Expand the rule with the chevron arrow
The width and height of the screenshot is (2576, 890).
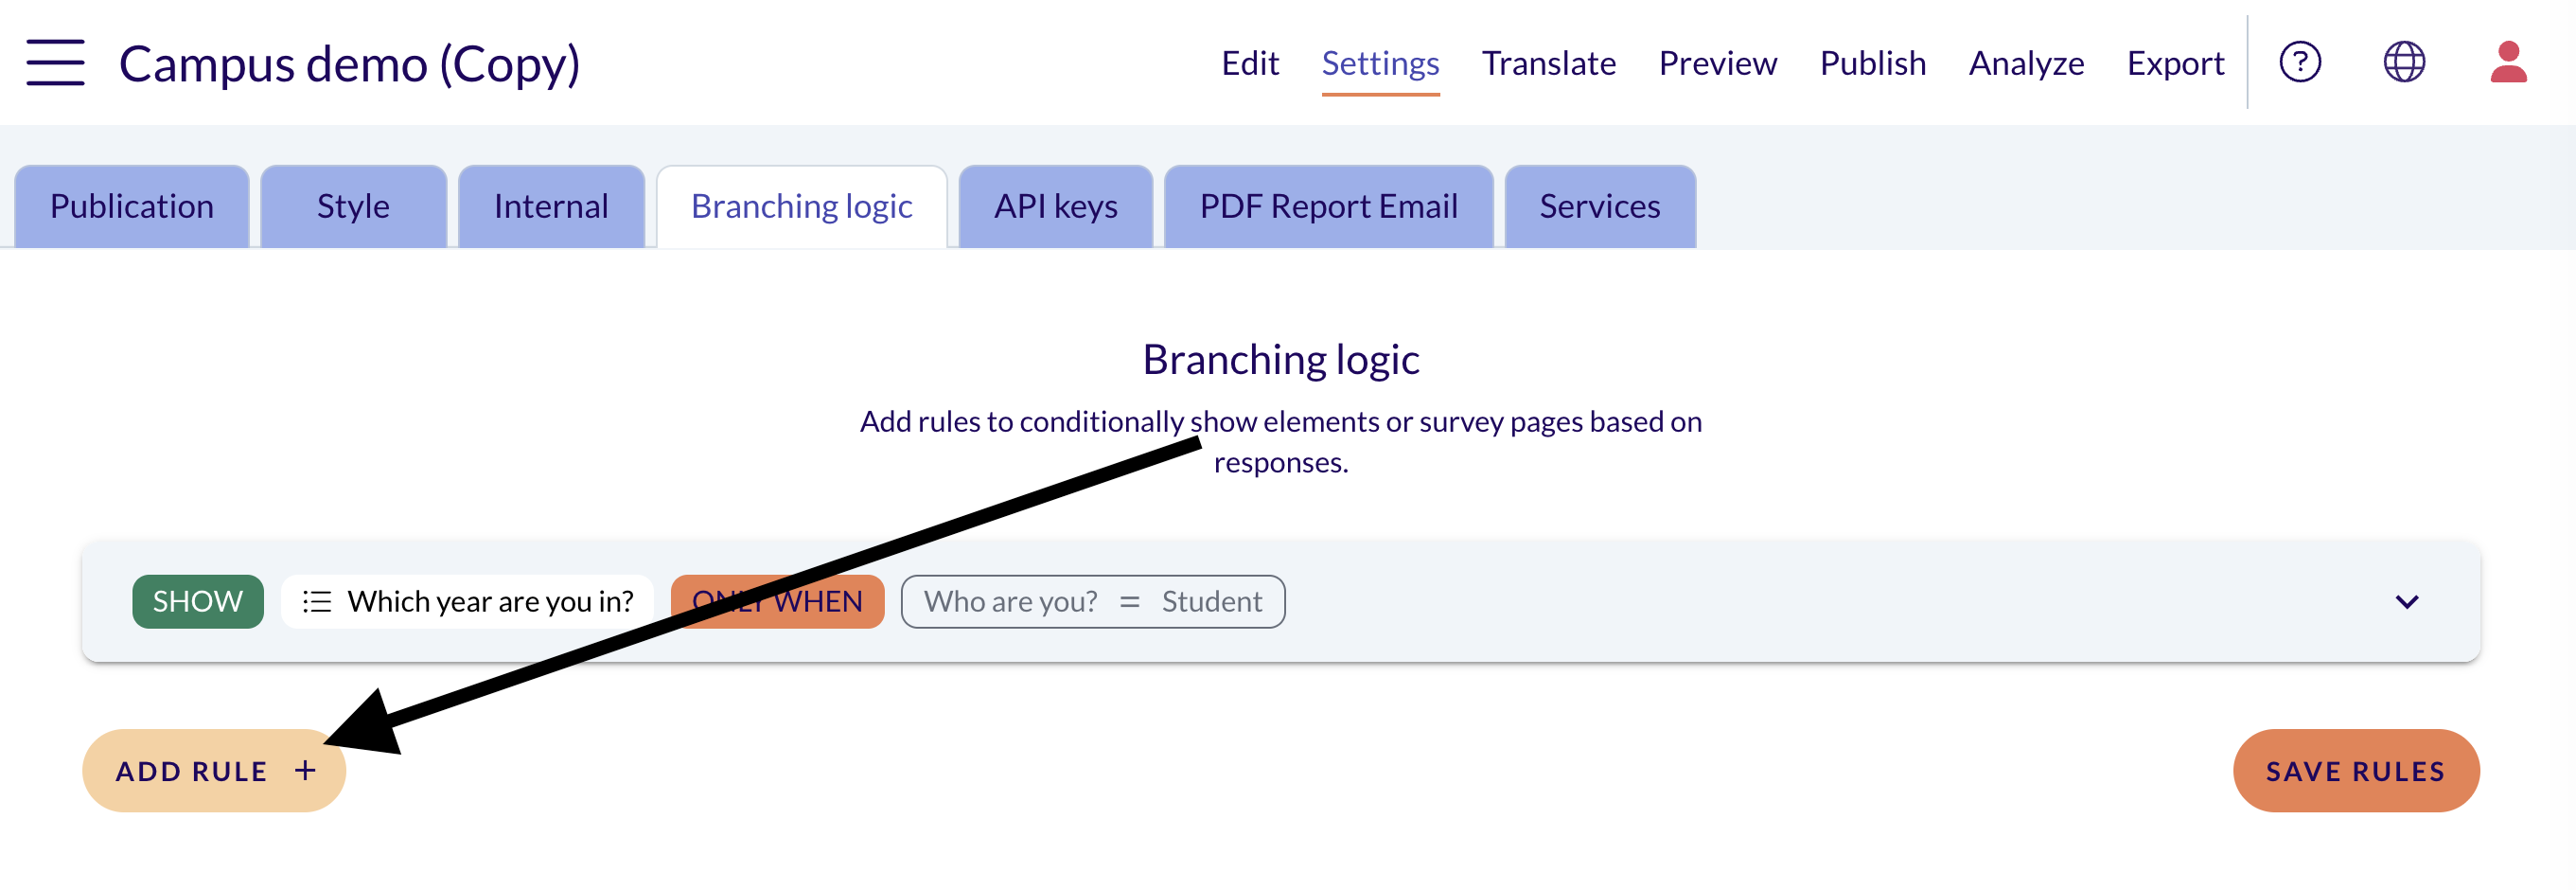pos(2407,601)
